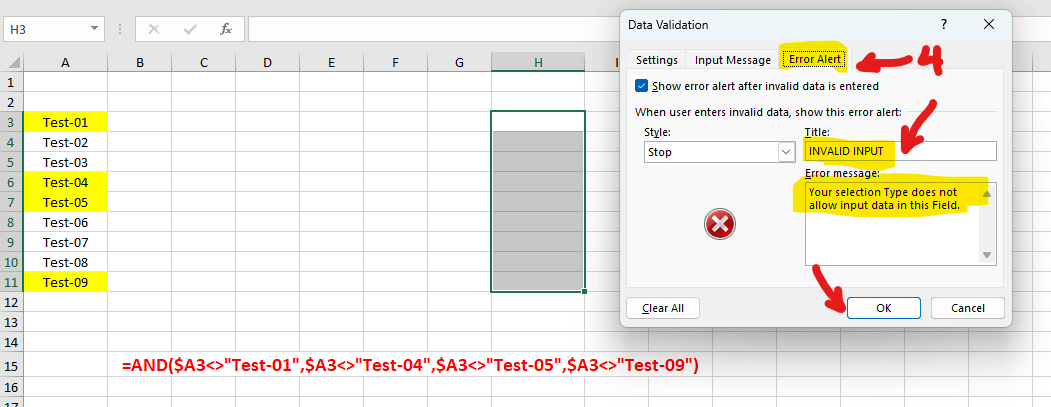The width and height of the screenshot is (1051, 407).
Task: Open the Insert Function fx button
Action: click(x=226, y=30)
